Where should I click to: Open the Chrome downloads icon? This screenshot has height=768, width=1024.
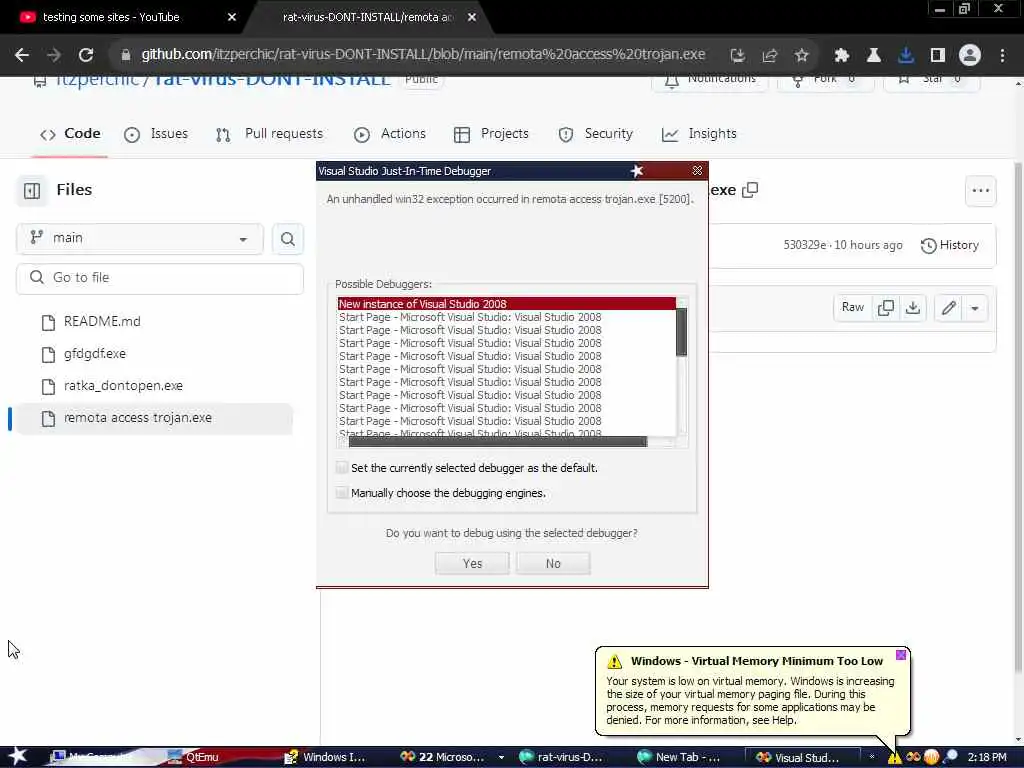pos(905,56)
